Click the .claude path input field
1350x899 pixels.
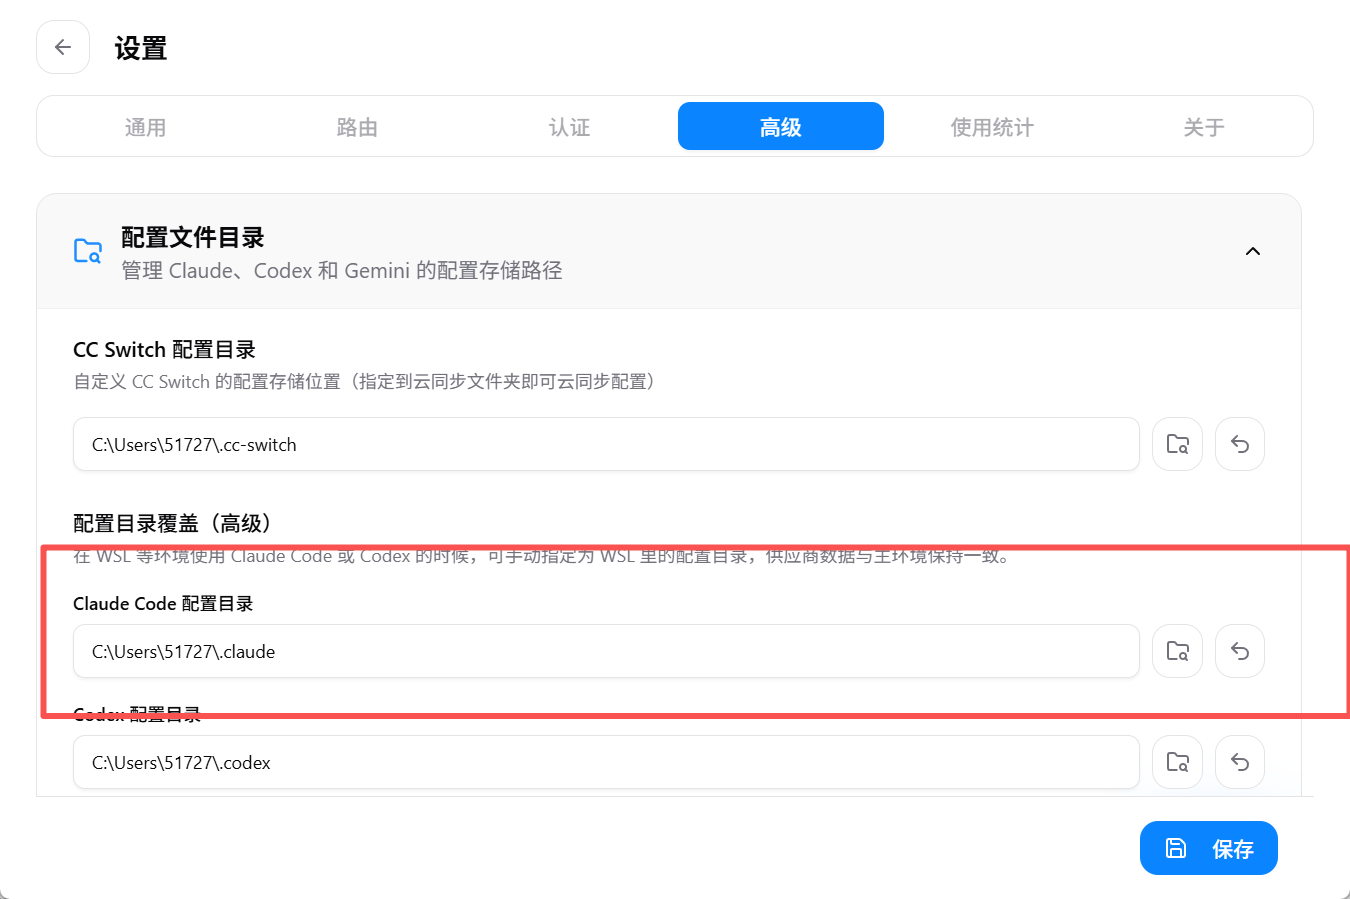pos(606,651)
